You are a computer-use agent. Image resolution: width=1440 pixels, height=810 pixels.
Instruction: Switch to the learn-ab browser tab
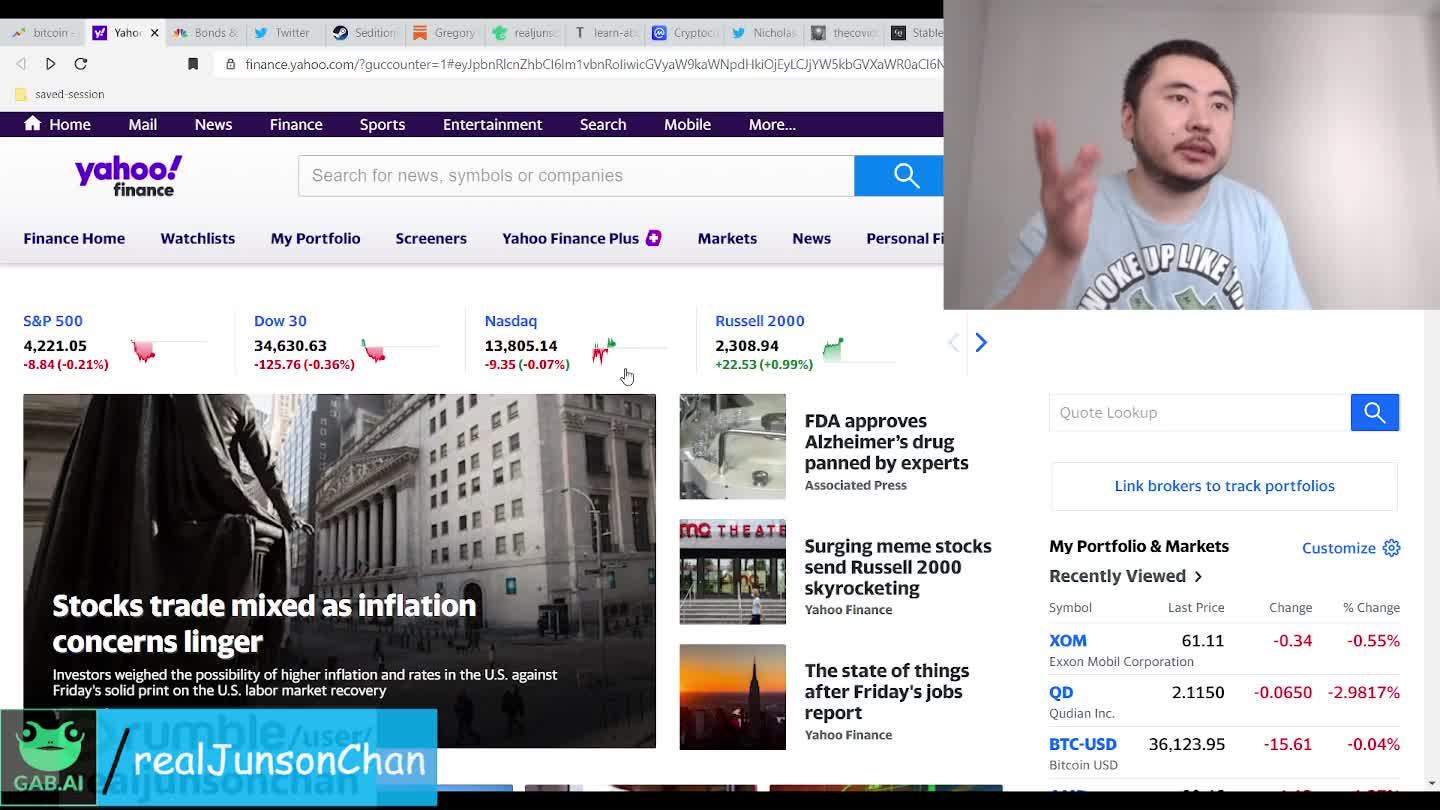tap(606, 33)
